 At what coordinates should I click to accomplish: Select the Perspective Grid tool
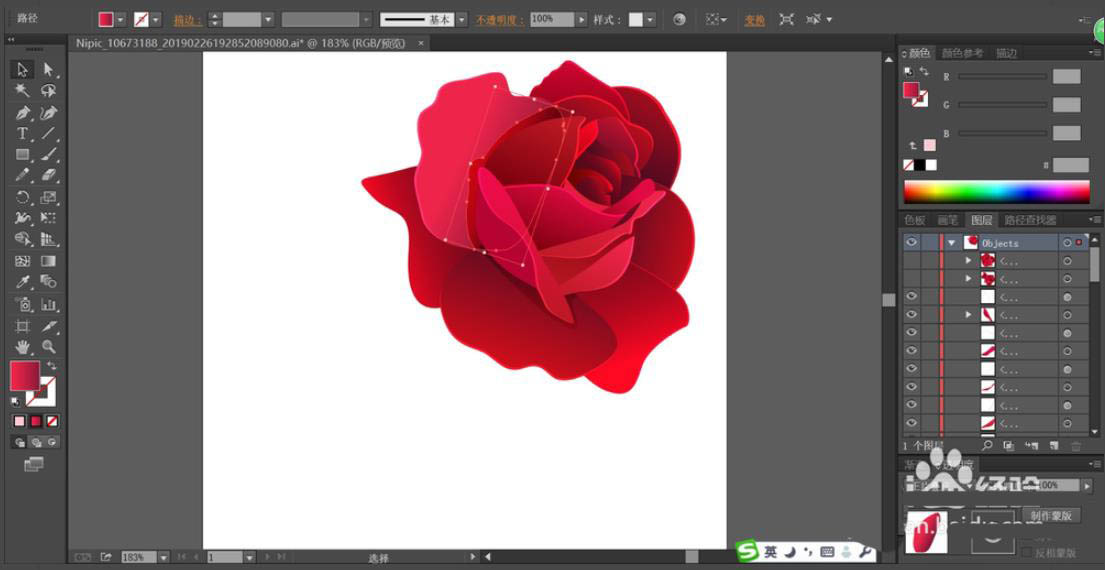(48, 240)
